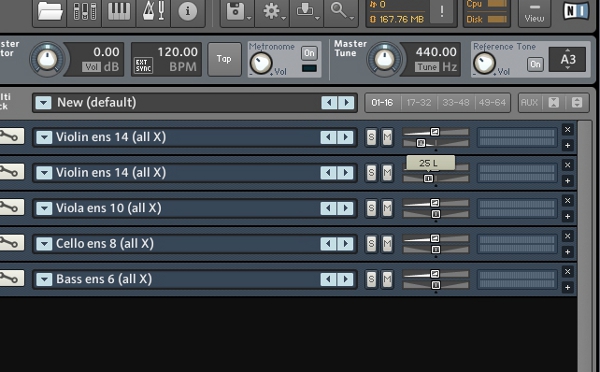Open the magnifier view size menu
The width and height of the screenshot is (600, 372).
pyautogui.click(x=341, y=11)
